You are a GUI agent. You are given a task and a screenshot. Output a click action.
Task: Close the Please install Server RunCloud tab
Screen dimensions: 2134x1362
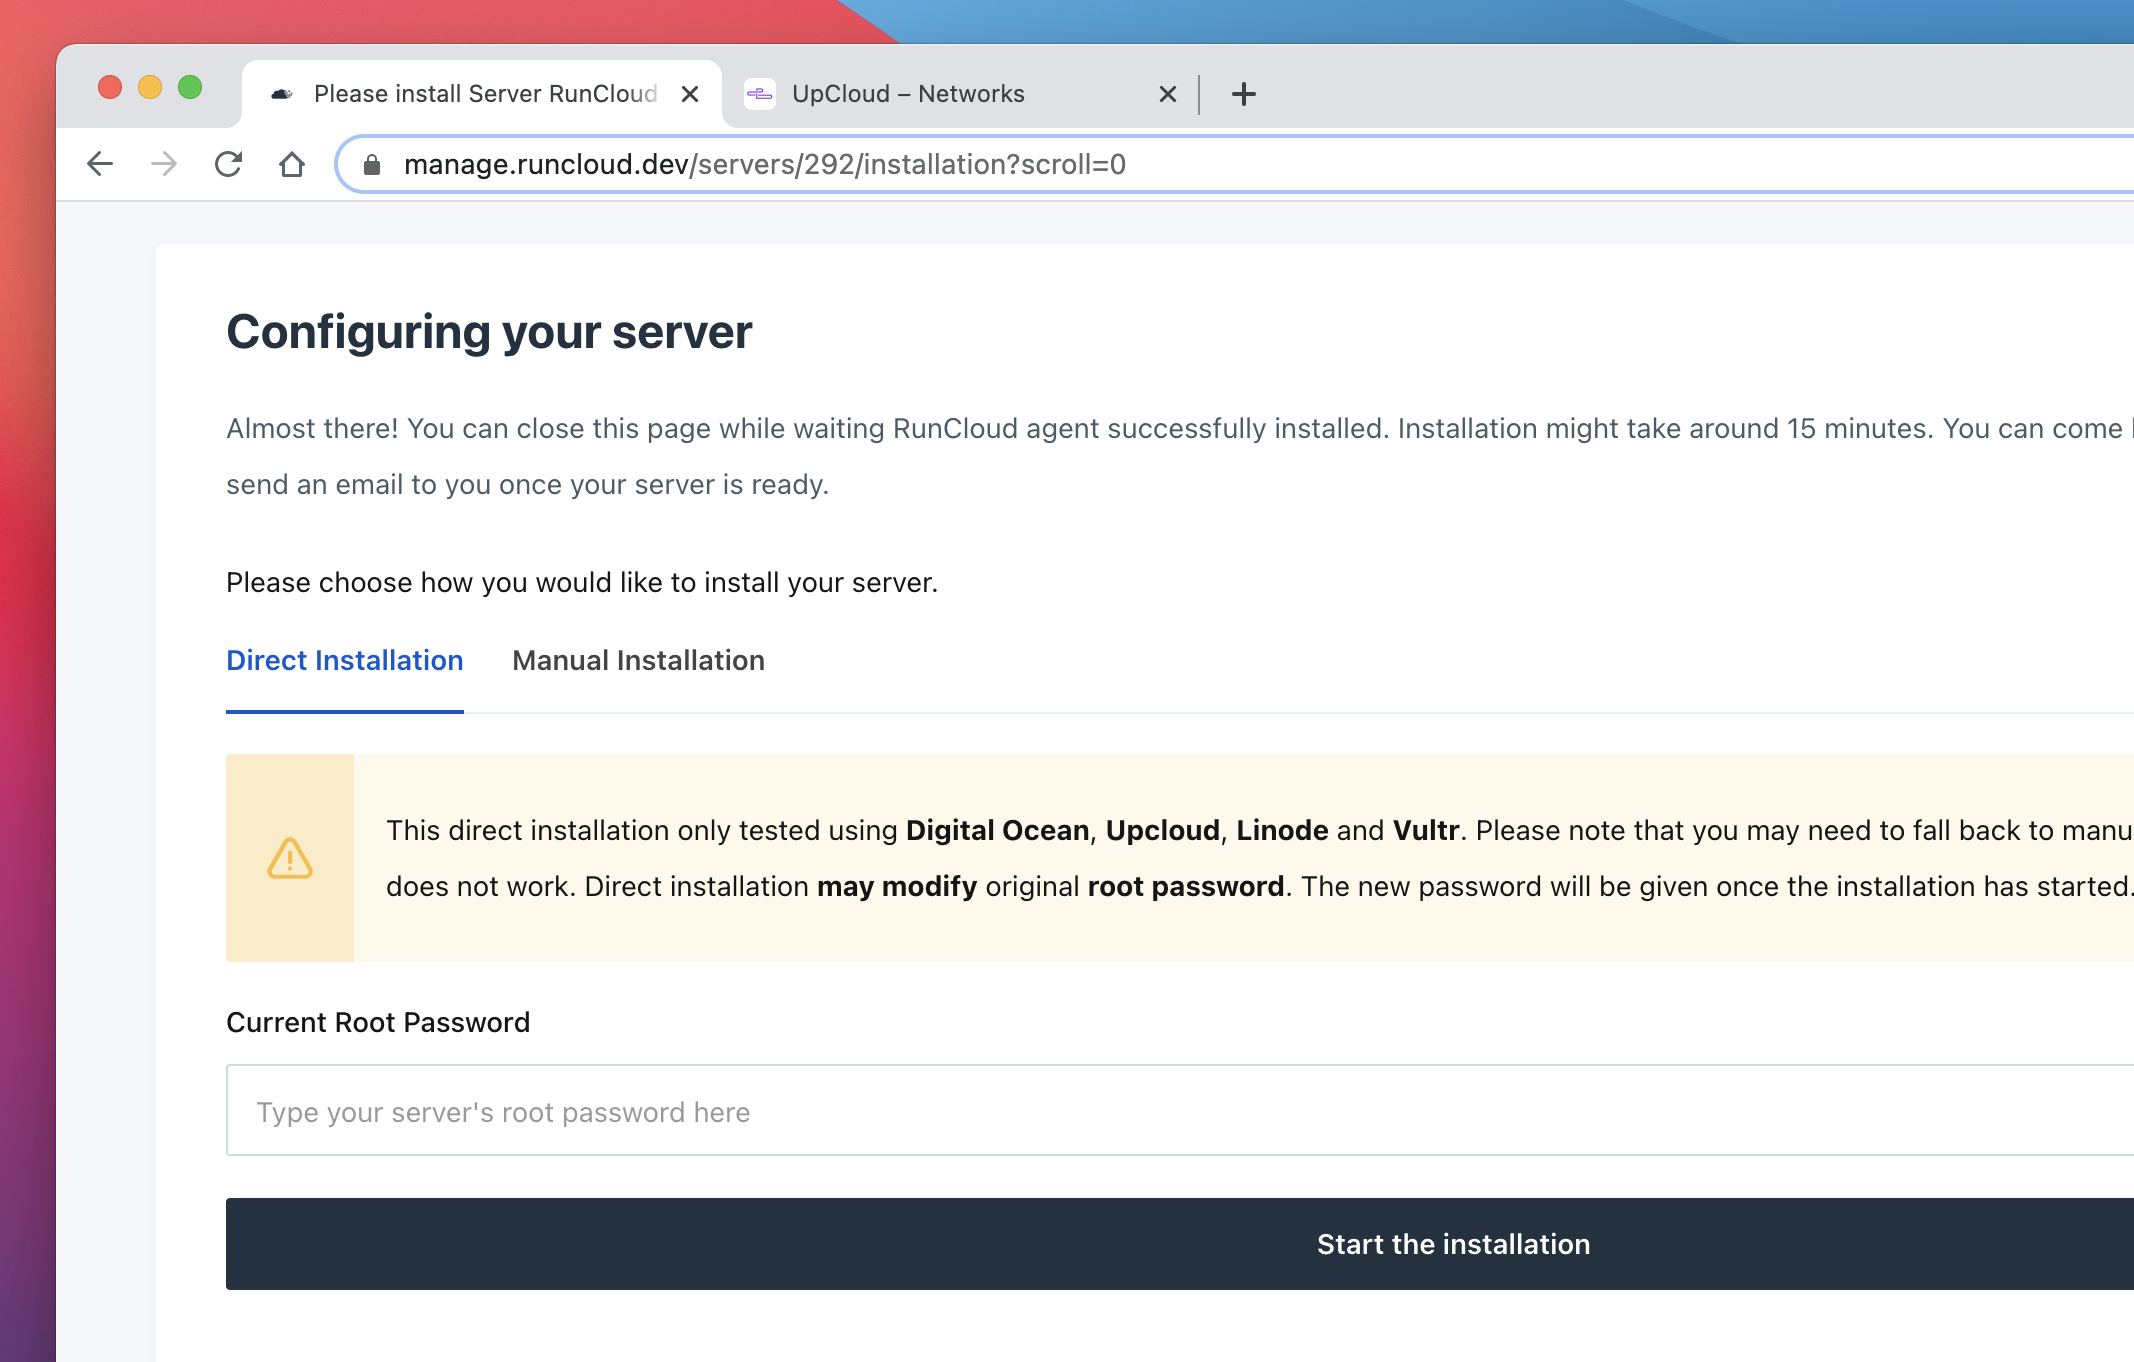pos(690,94)
